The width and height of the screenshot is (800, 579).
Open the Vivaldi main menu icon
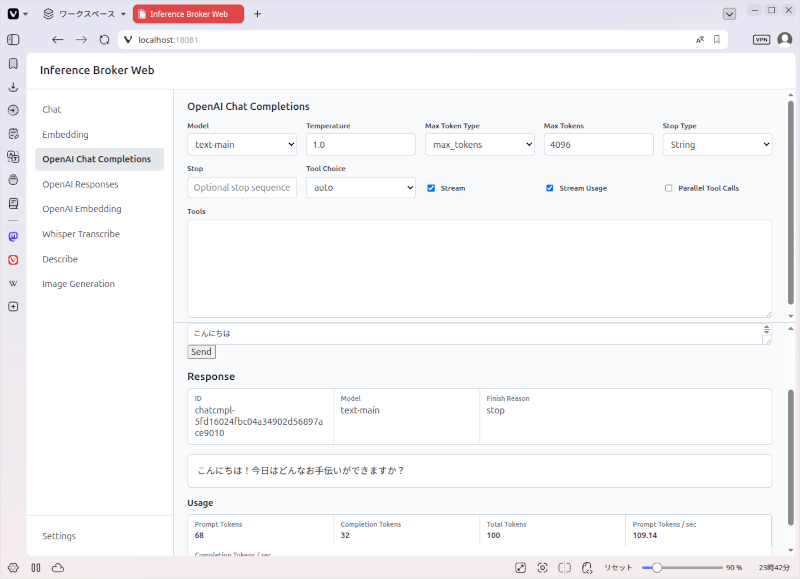(x=13, y=14)
